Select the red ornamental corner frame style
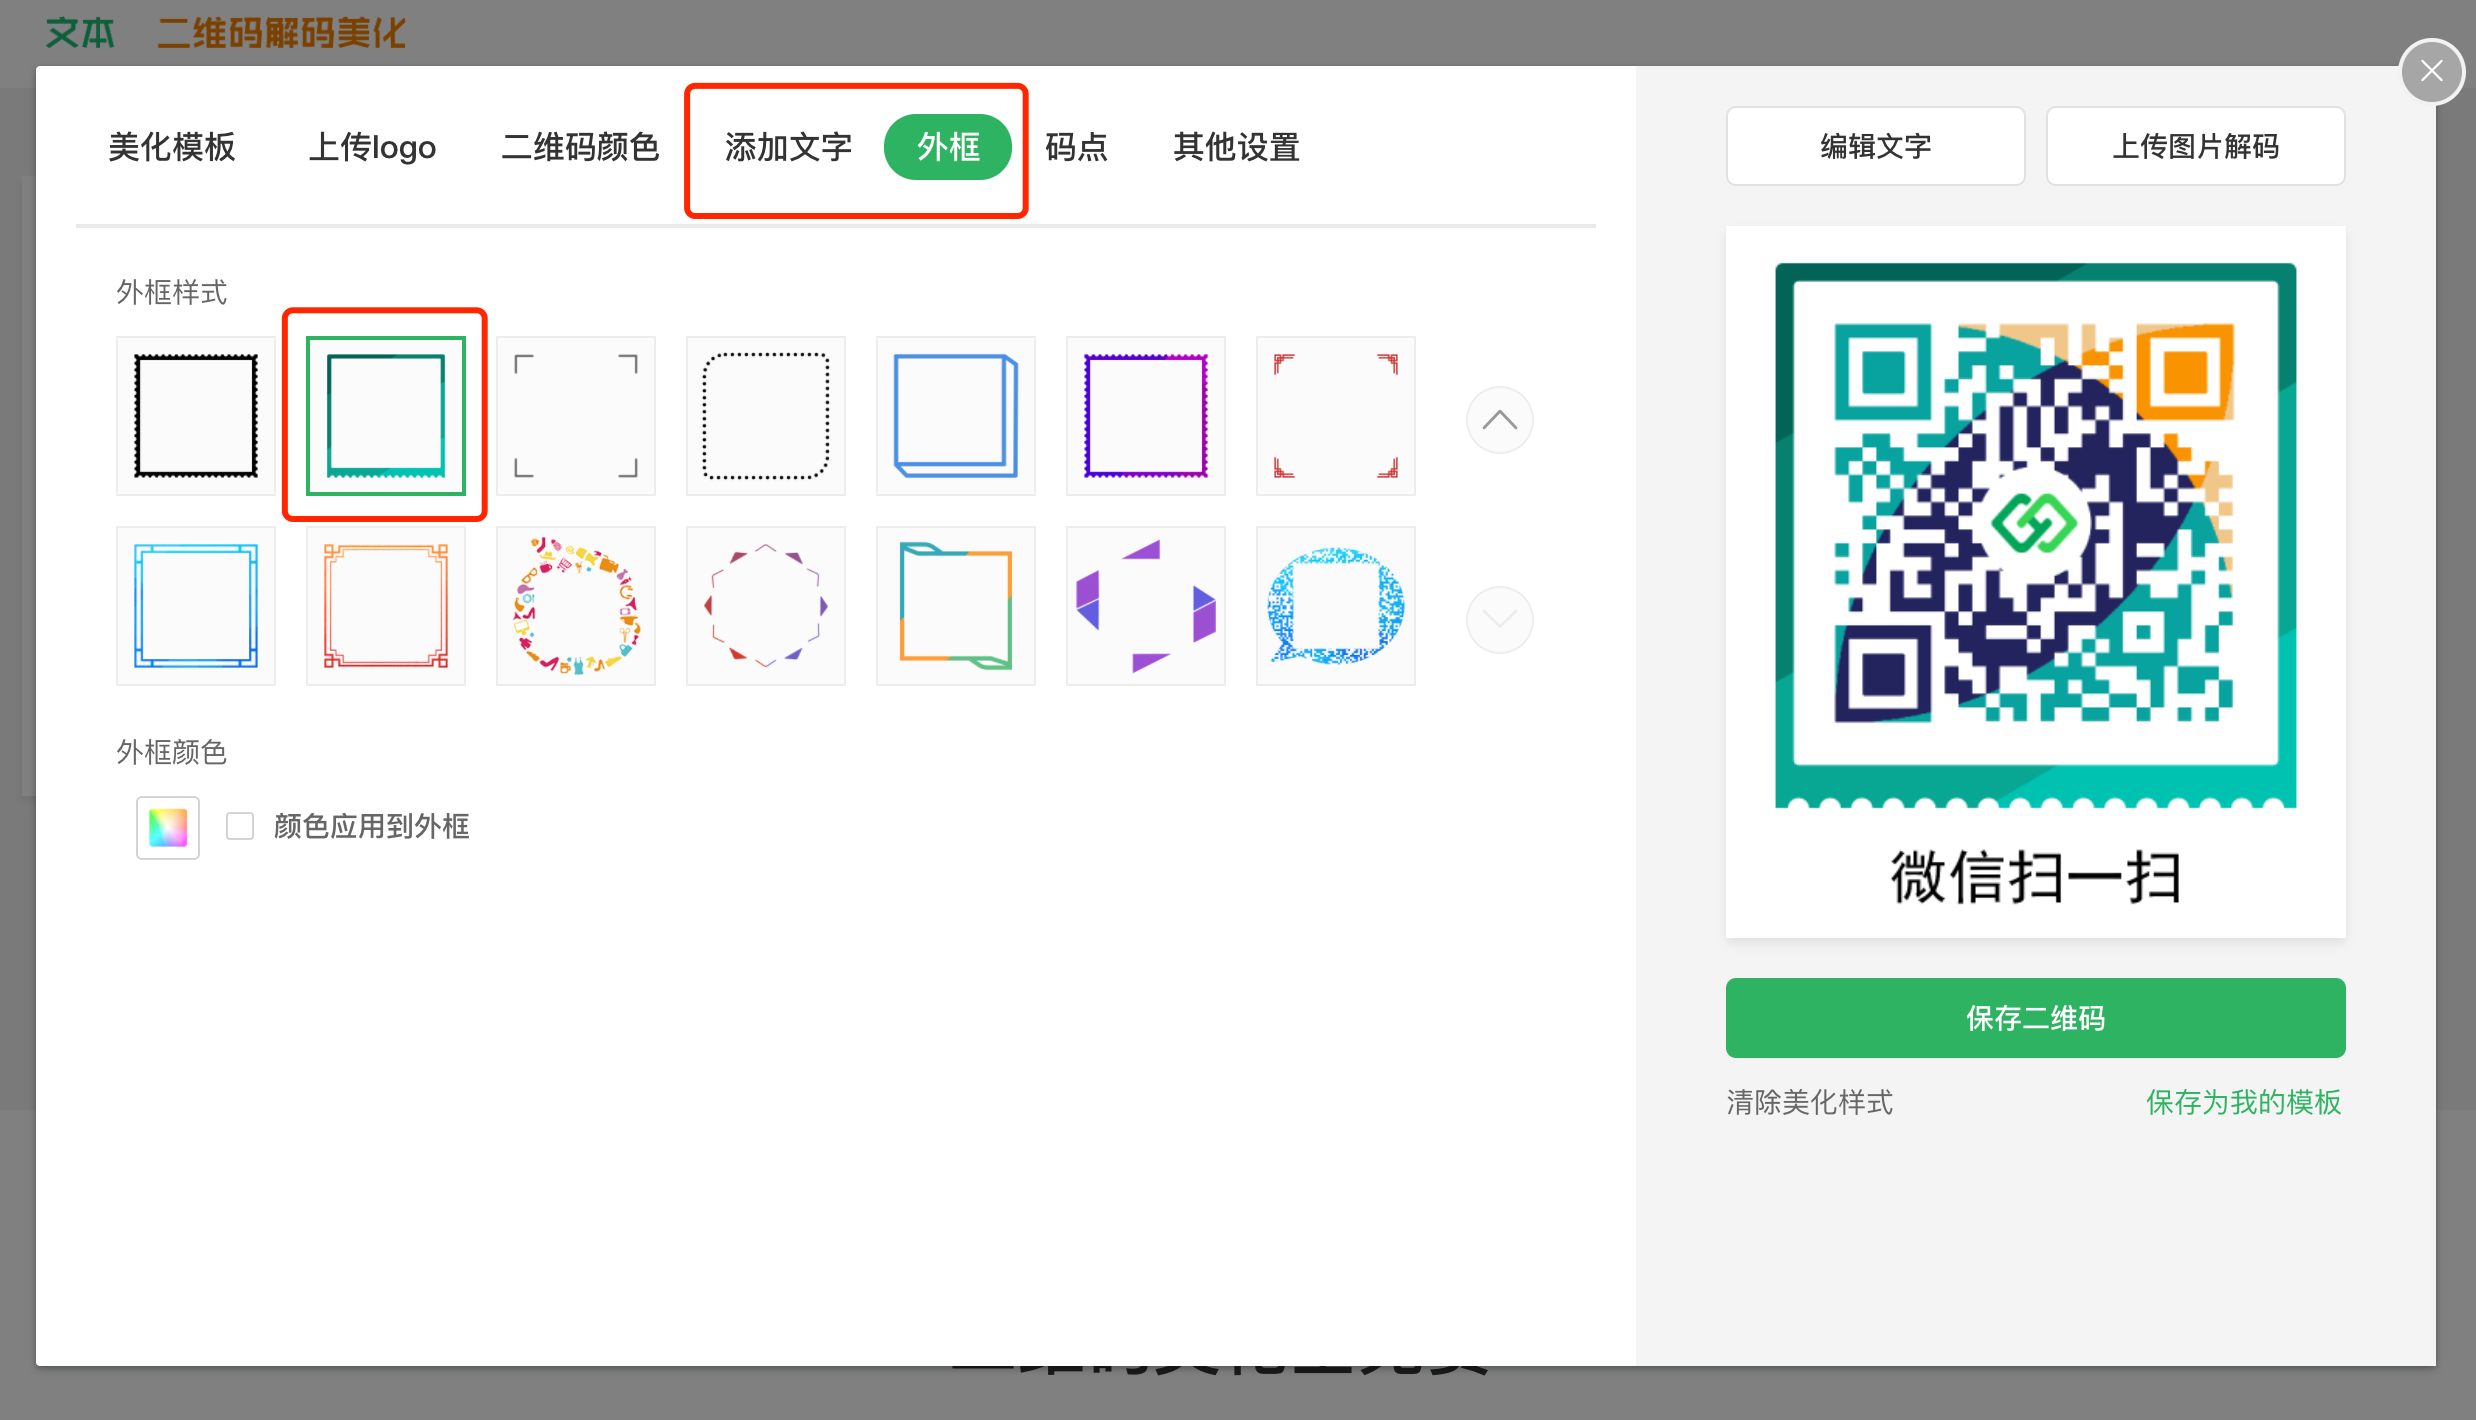The image size is (2476, 1420). (x=1336, y=416)
